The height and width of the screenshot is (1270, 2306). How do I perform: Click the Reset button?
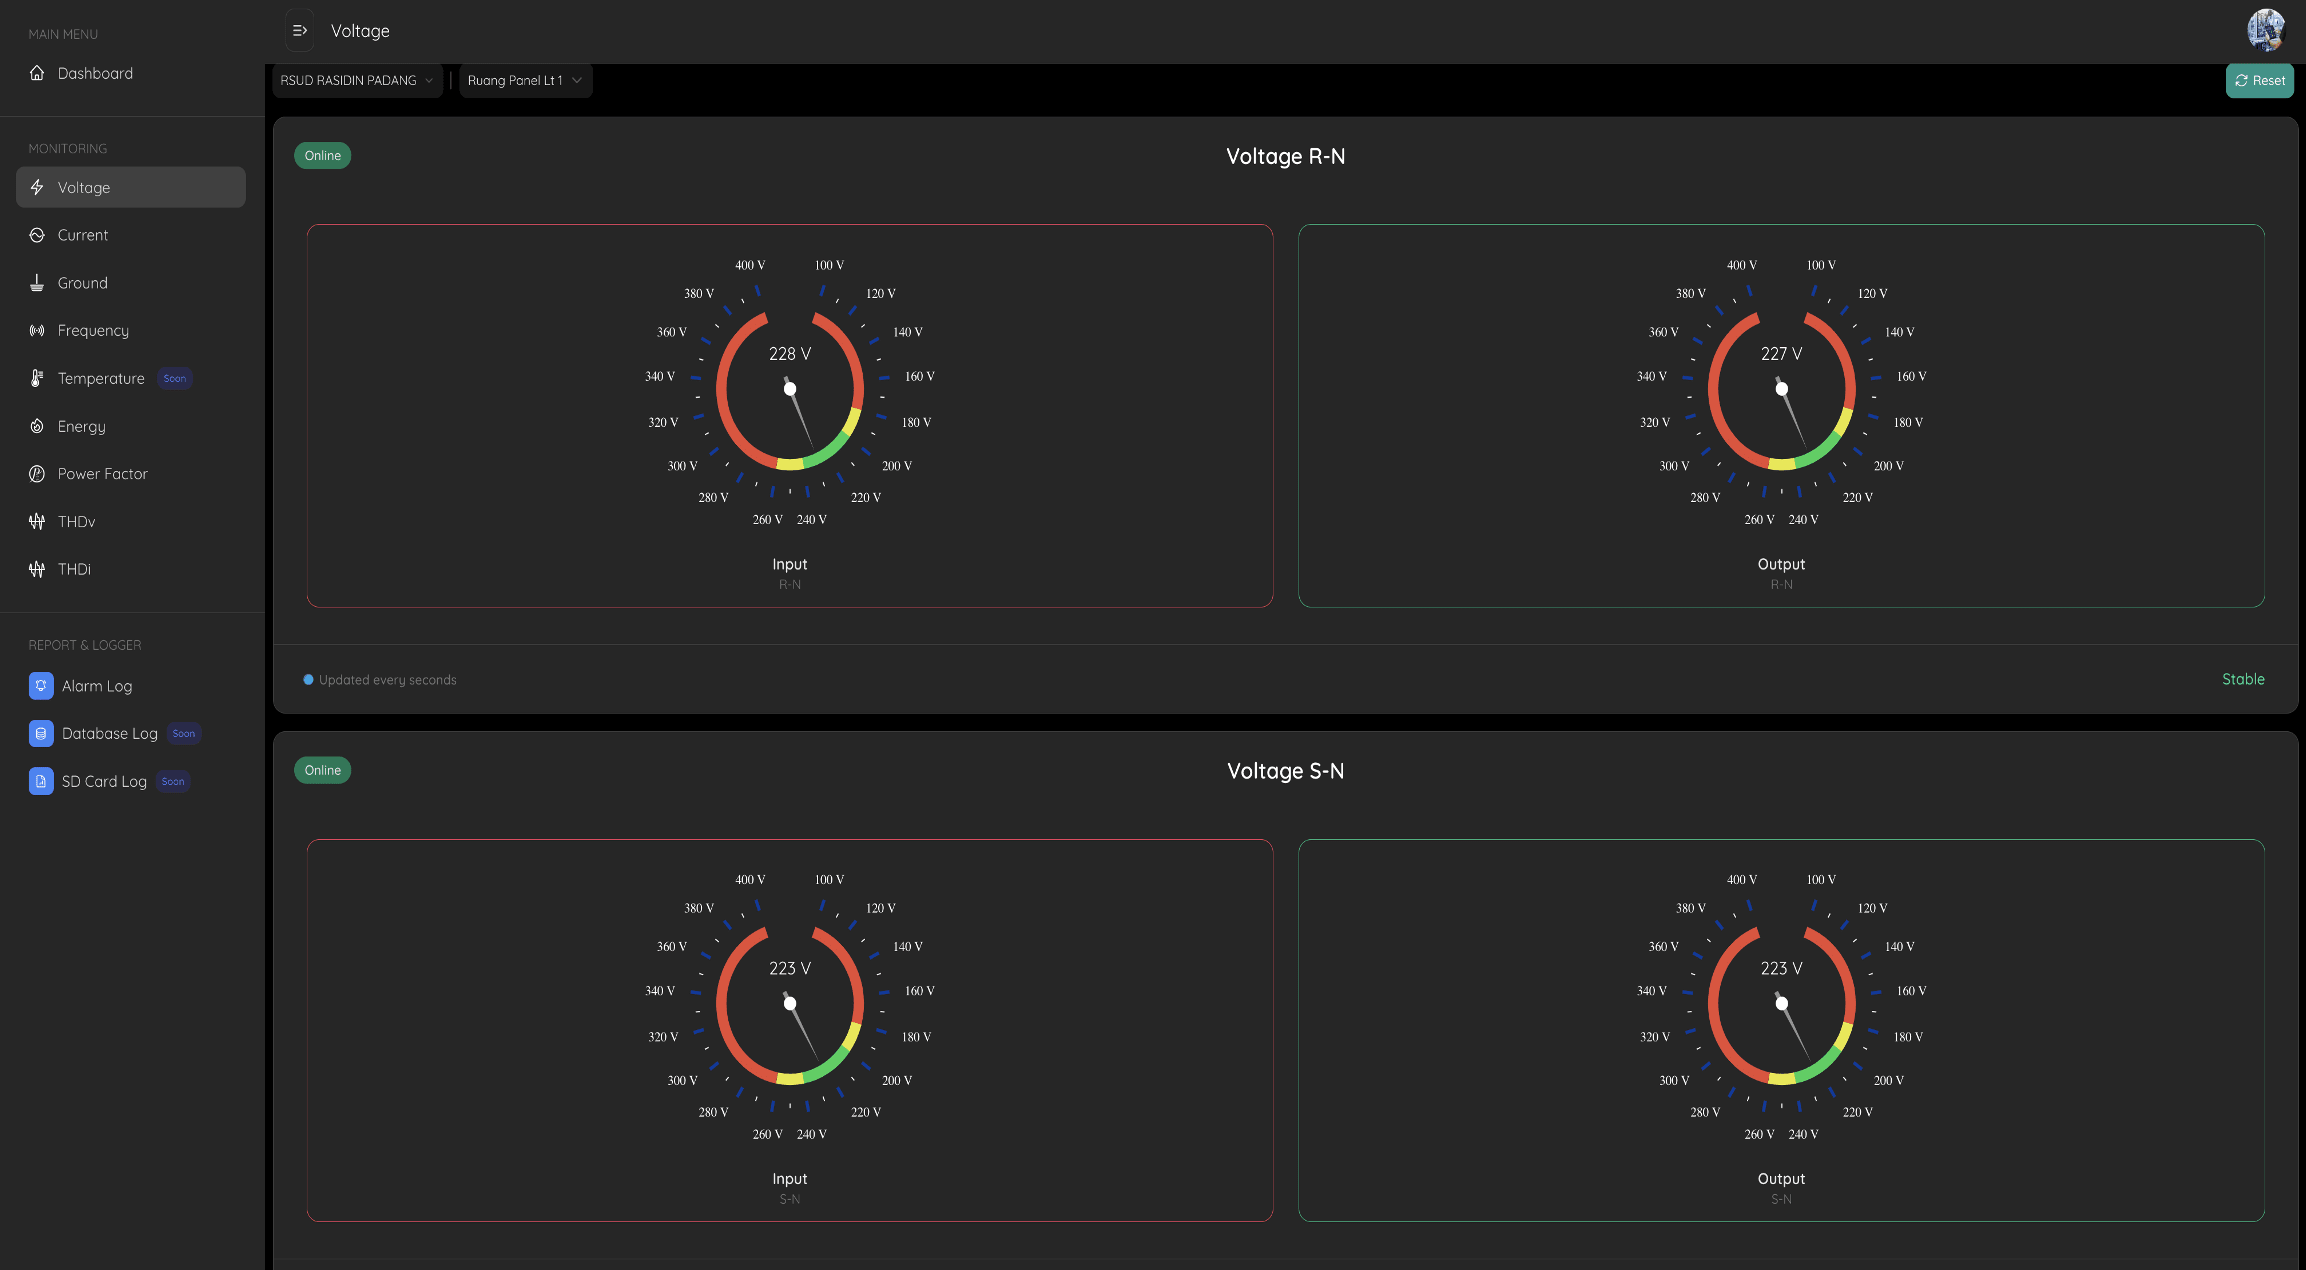point(2260,81)
